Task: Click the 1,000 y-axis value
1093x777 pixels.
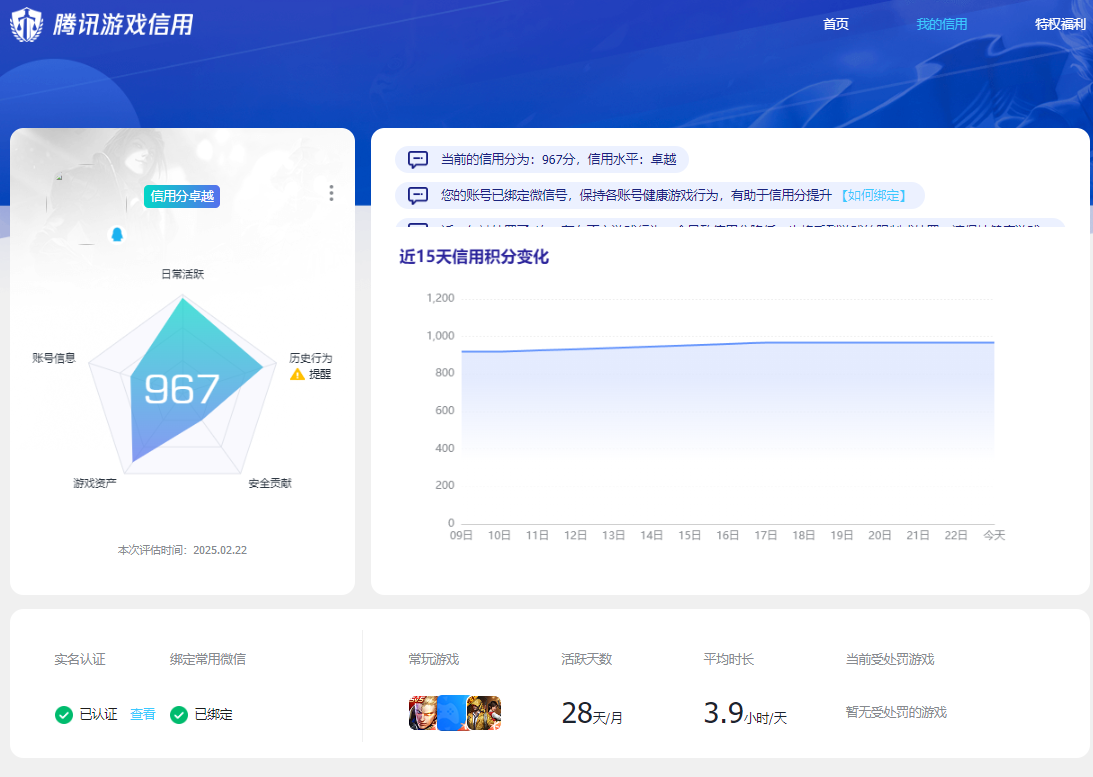Action: point(441,336)
